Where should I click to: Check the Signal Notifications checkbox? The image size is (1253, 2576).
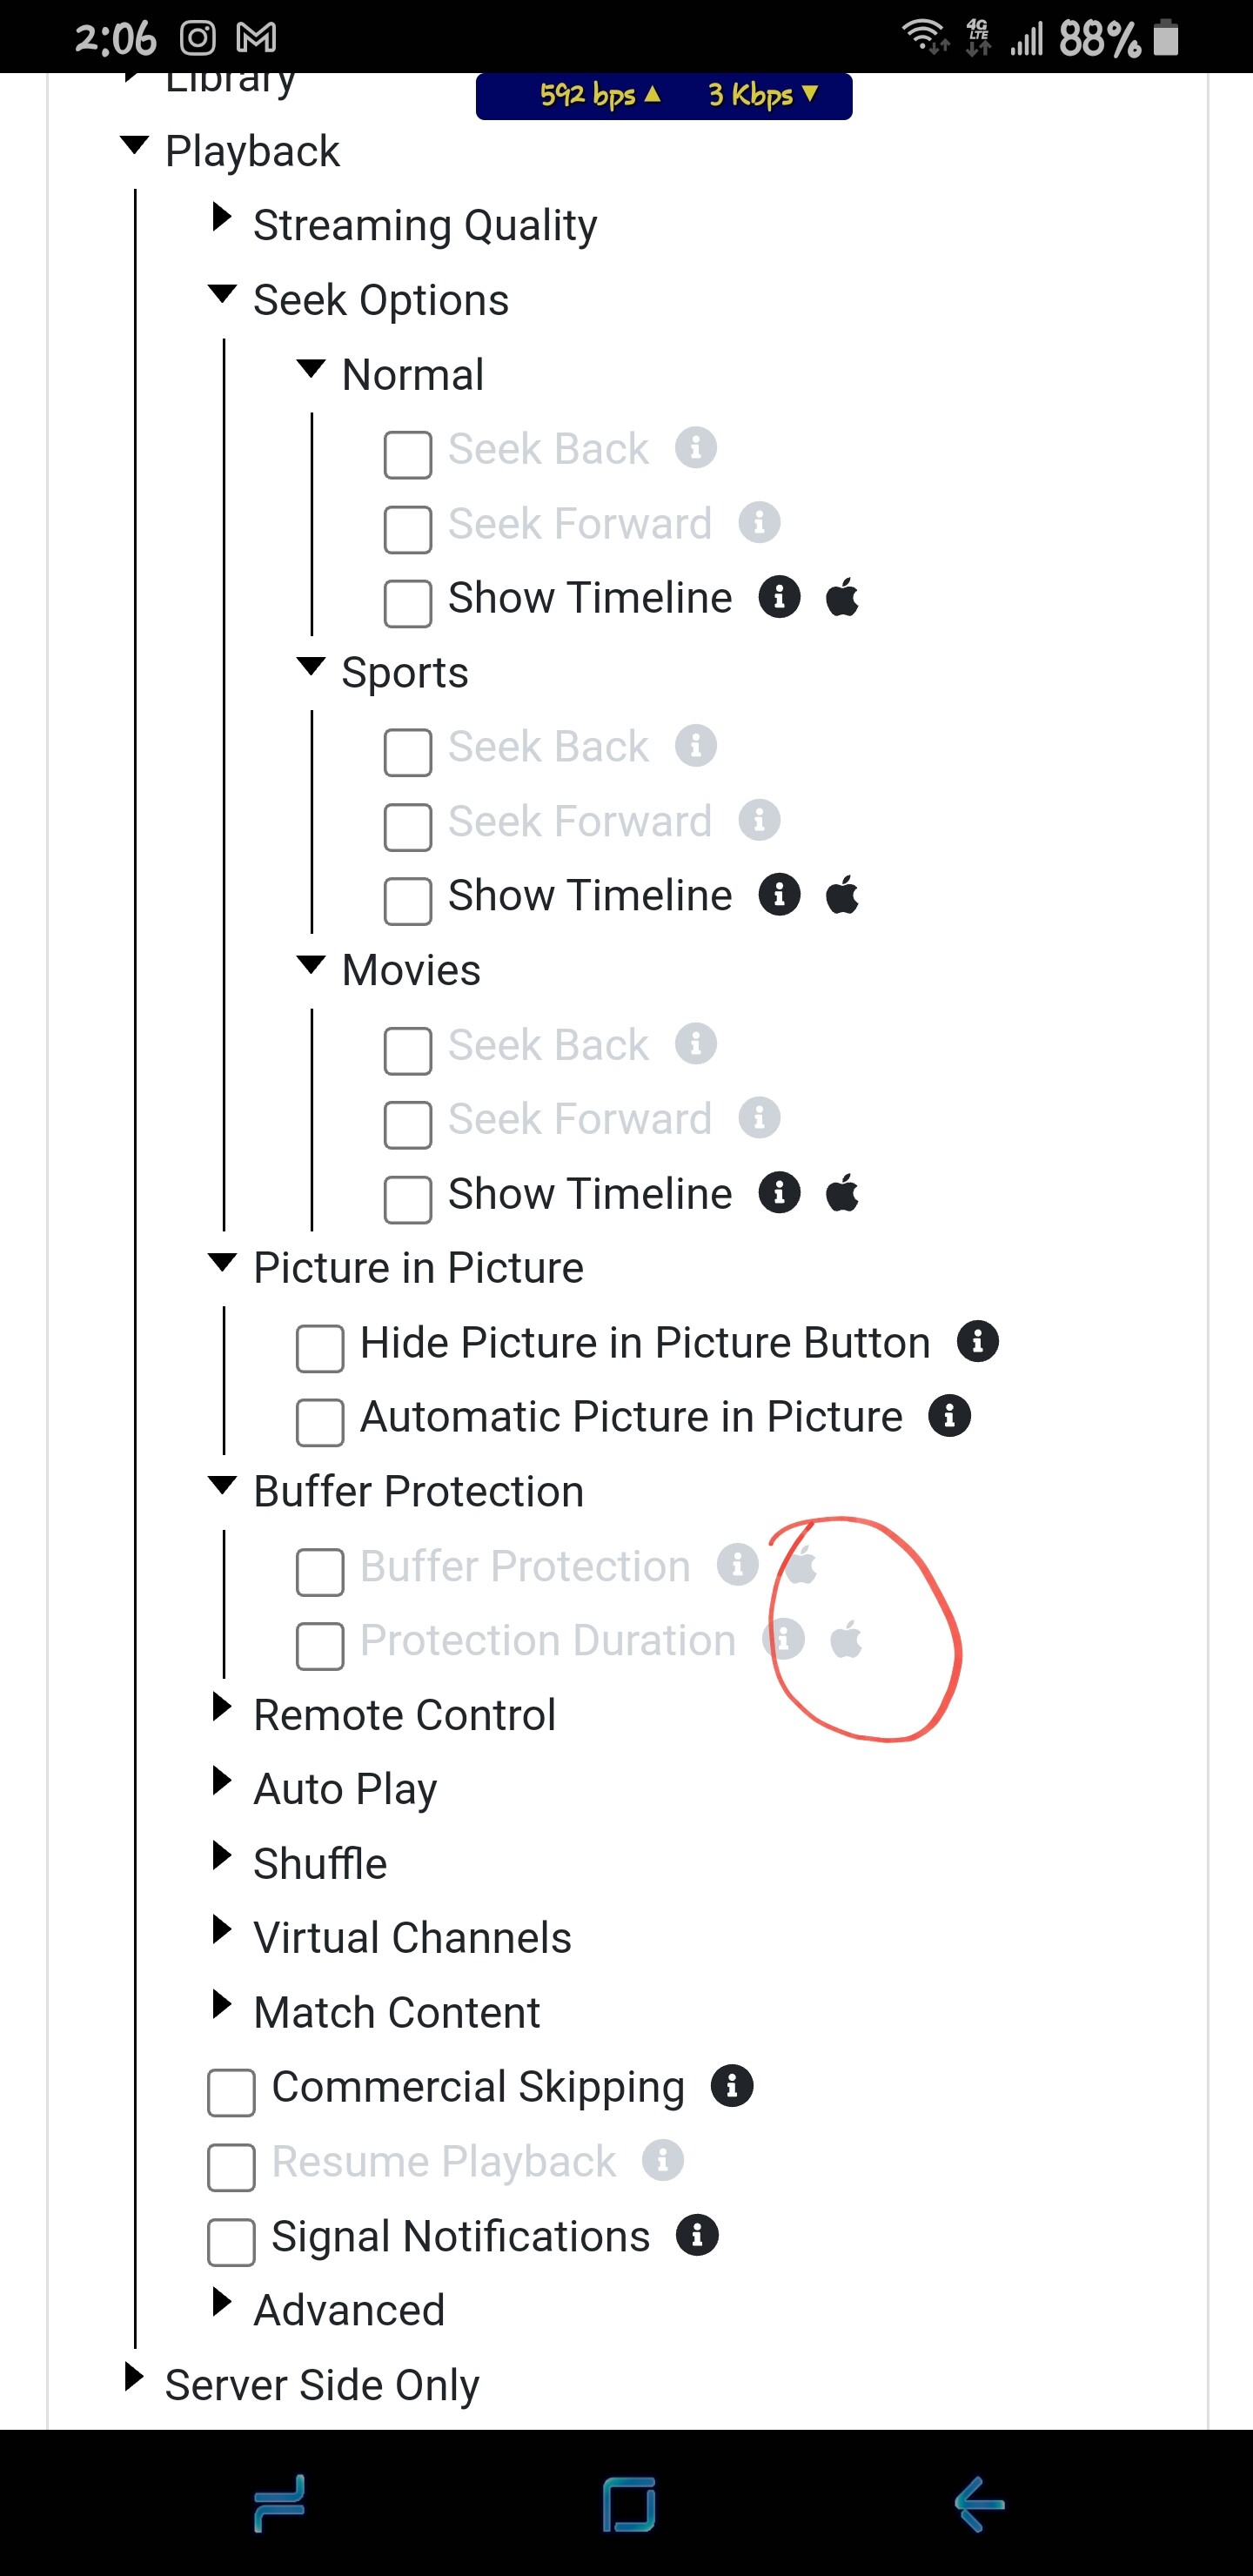point(231,2242)
